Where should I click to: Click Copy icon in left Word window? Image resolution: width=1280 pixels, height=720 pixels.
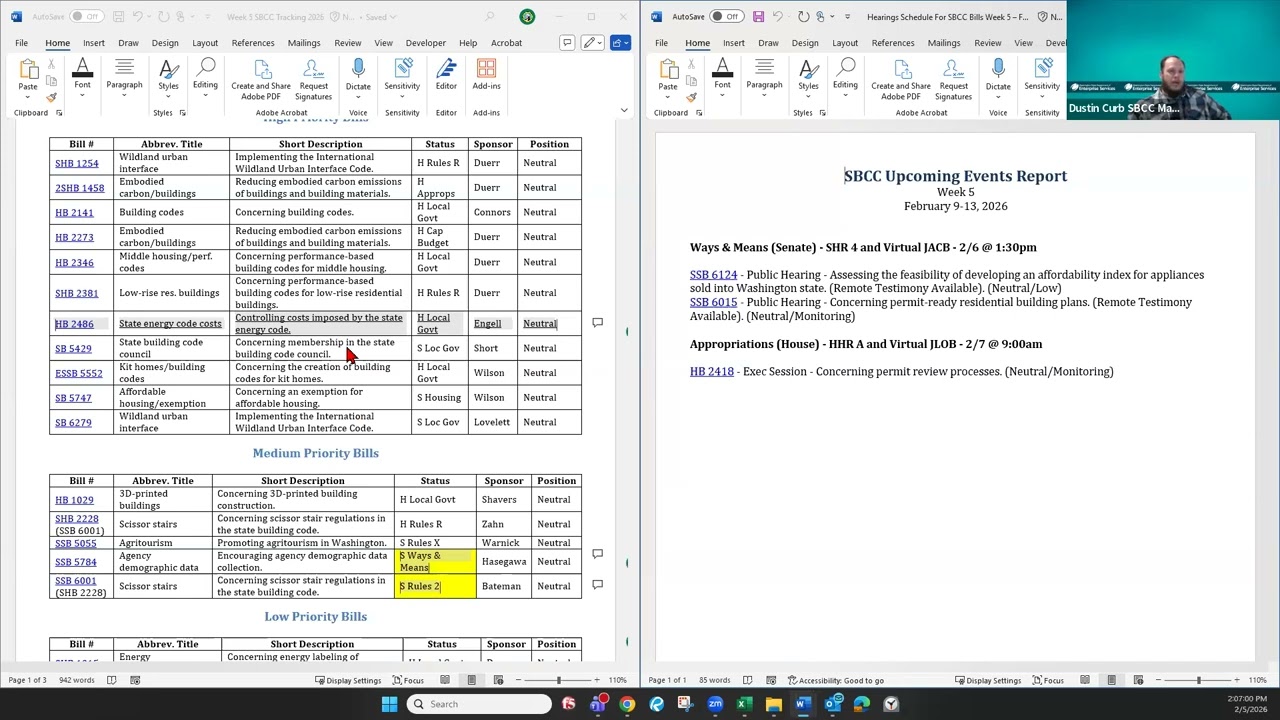[x=51, y=81]
